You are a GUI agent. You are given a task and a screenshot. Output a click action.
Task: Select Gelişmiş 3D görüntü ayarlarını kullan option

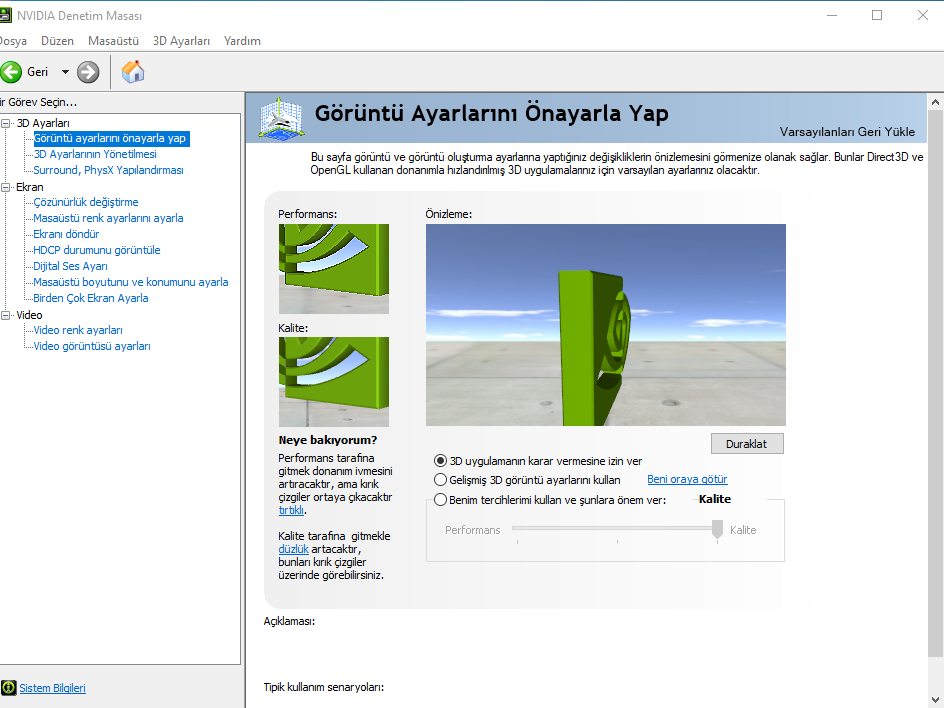(440, 480)
